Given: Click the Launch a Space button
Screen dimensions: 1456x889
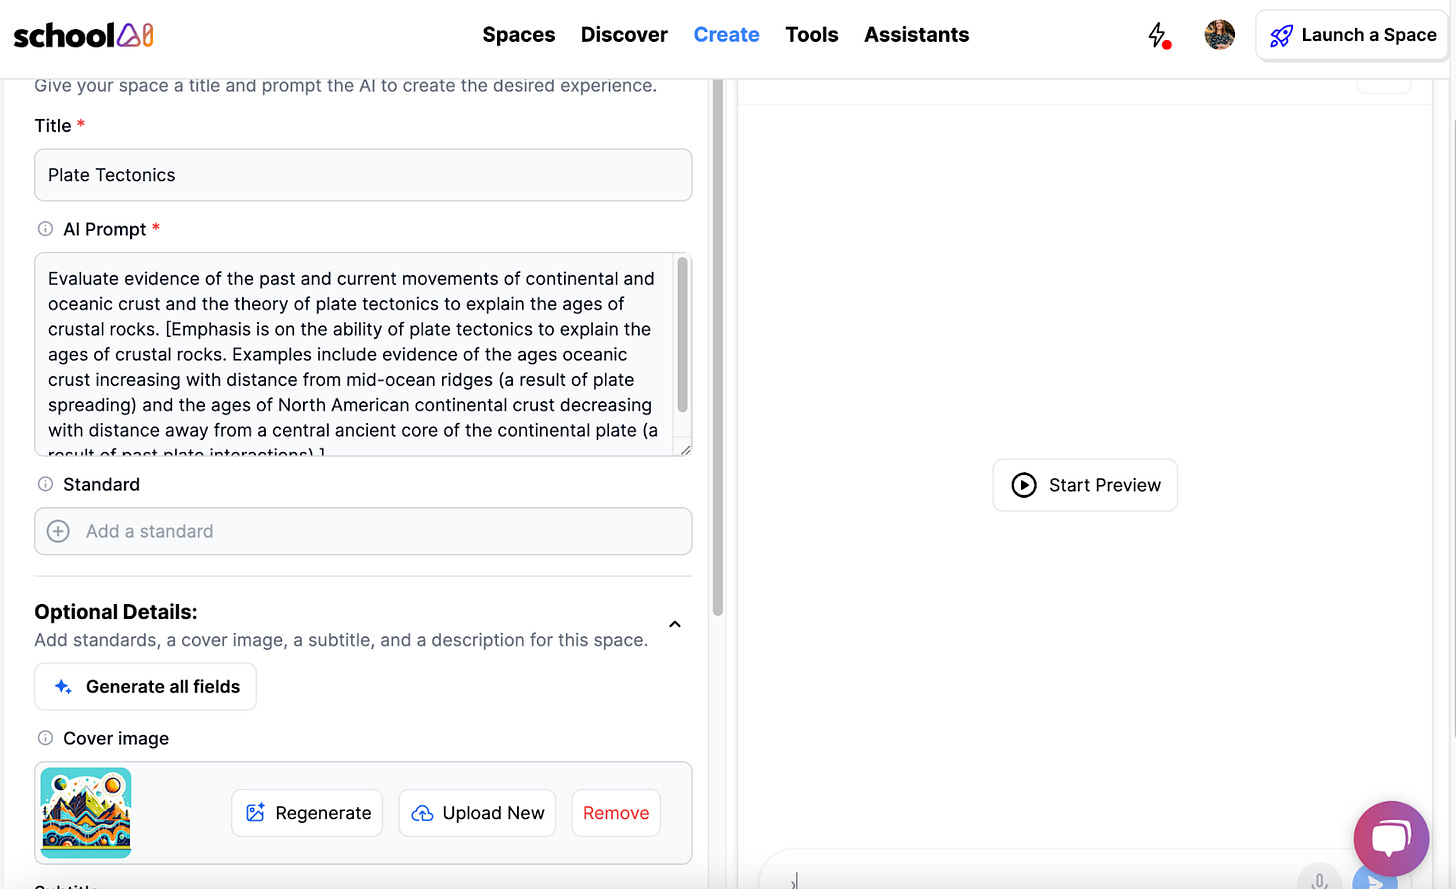Looking at the screenshot, I should (1352, 36).
